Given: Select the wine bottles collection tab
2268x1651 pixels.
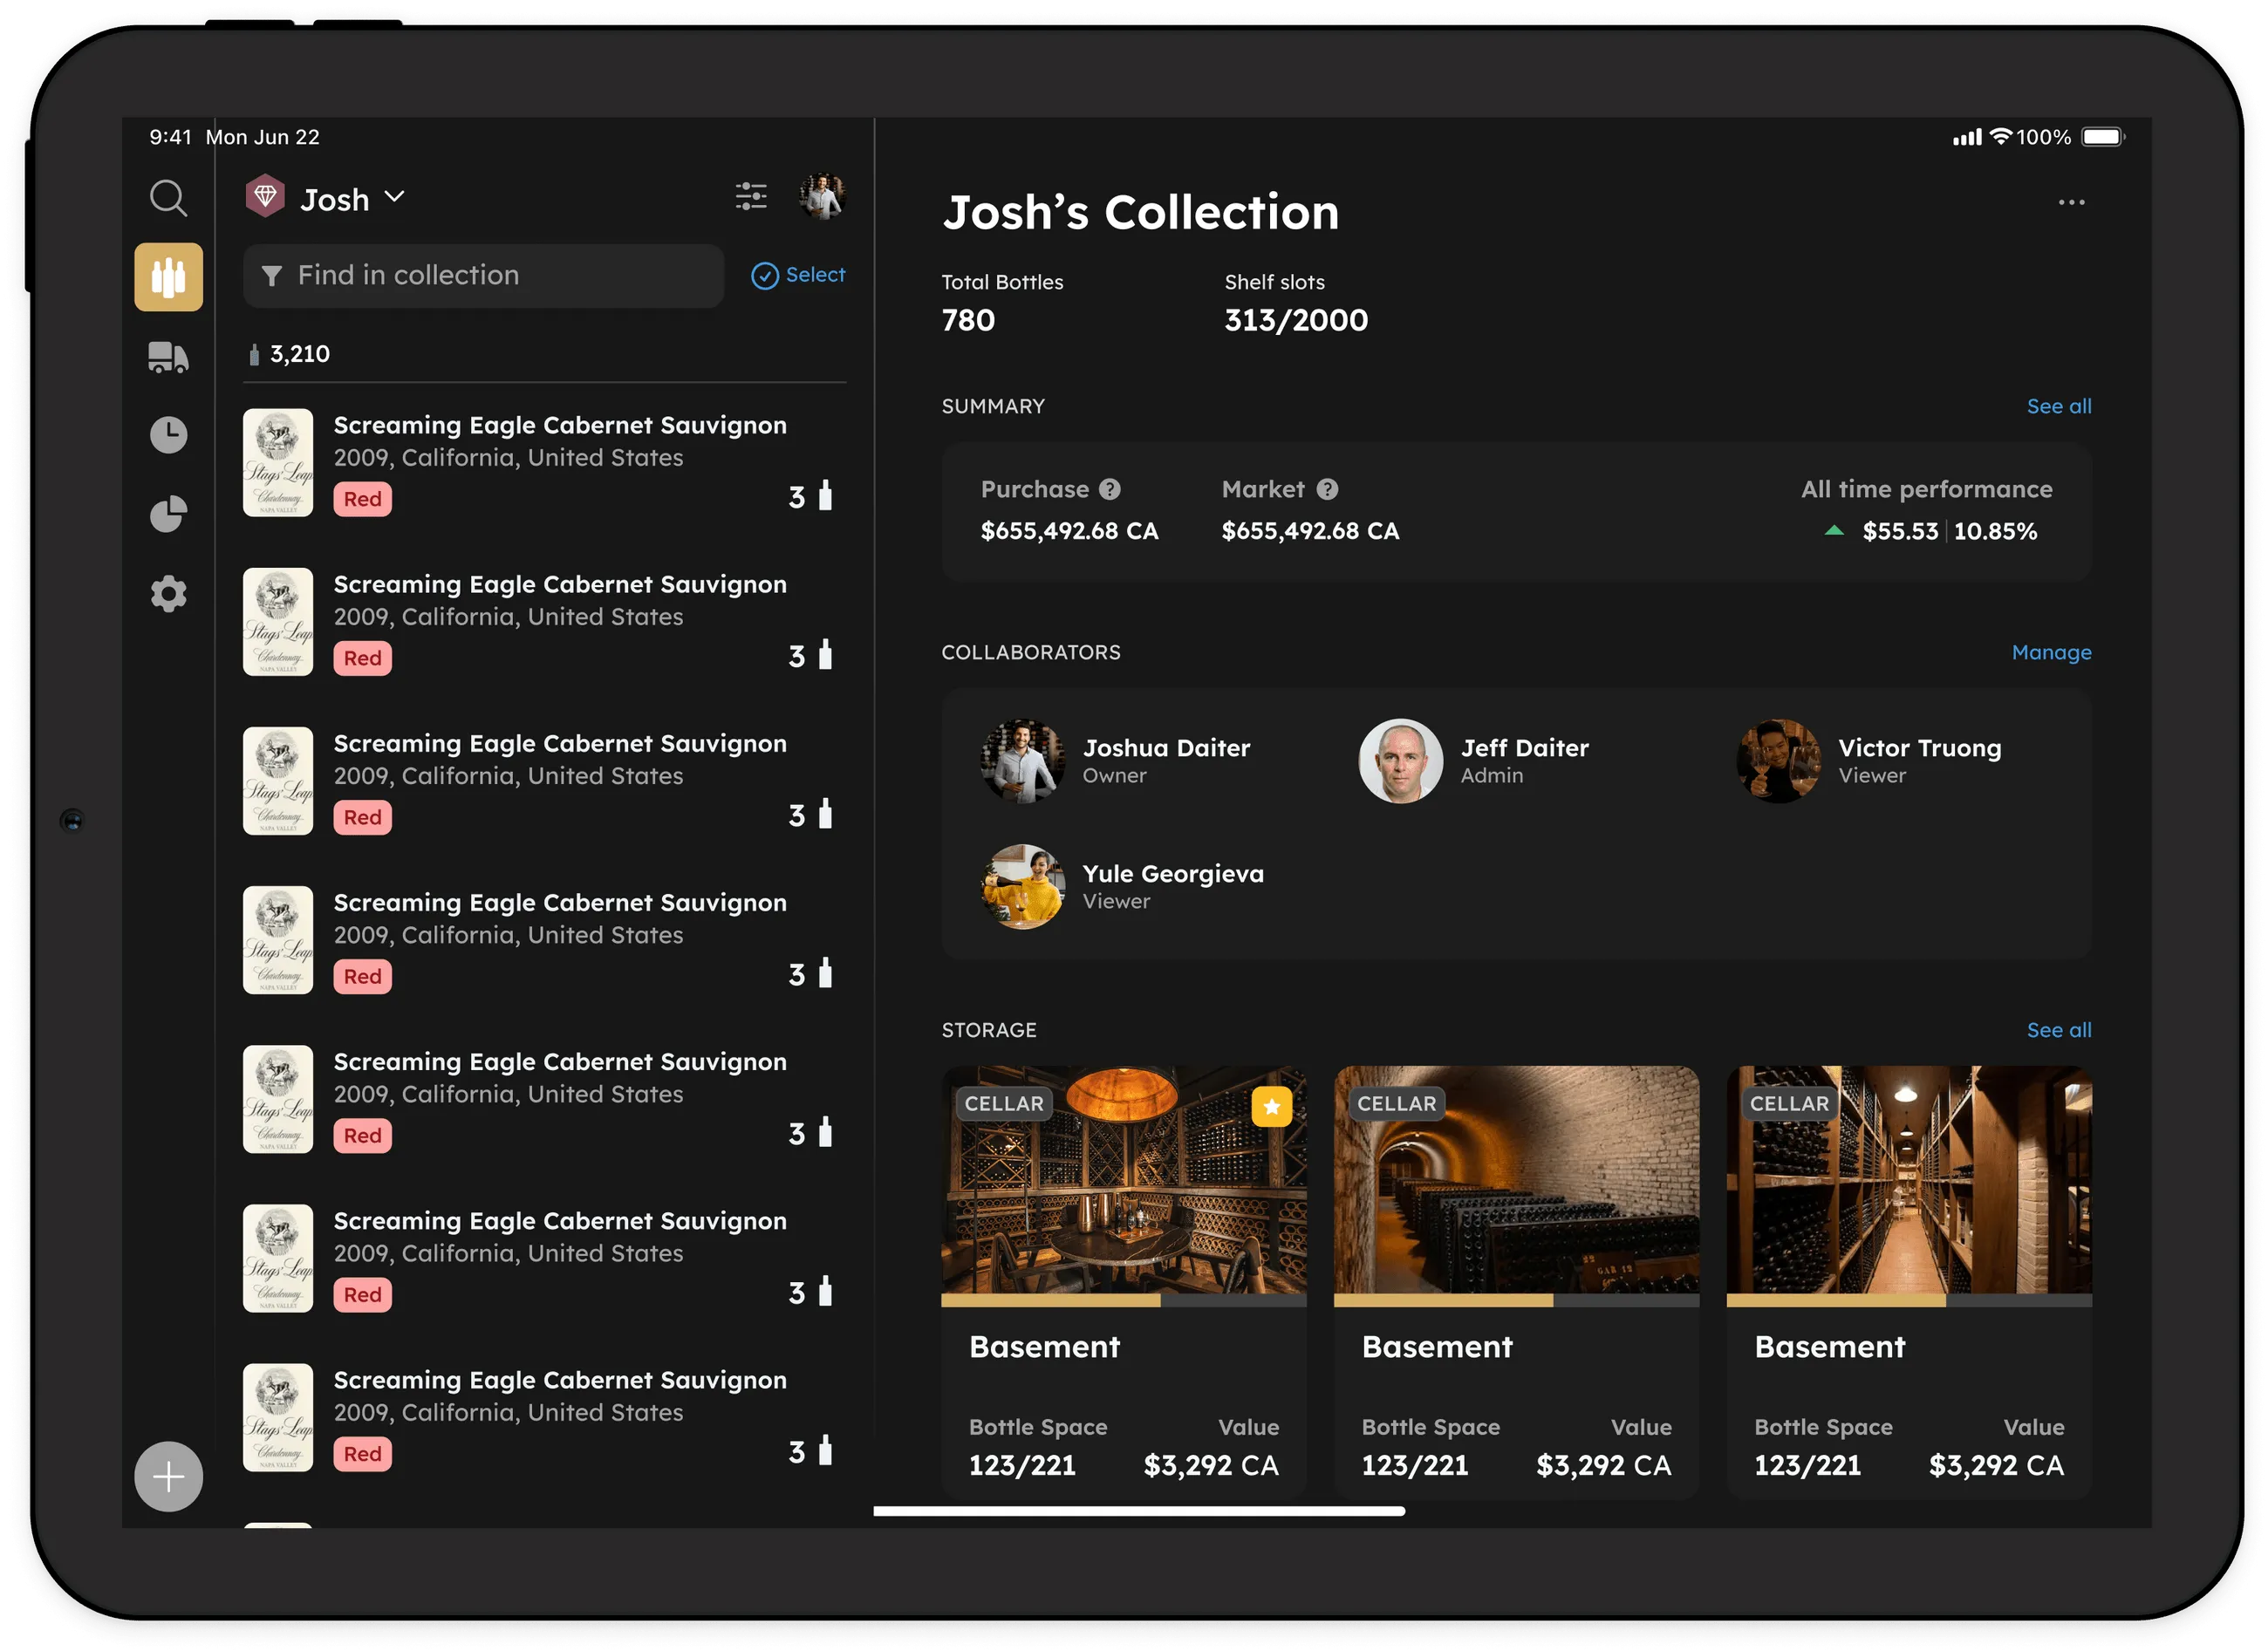Looking at the screenshot, I should click(168, 277).
